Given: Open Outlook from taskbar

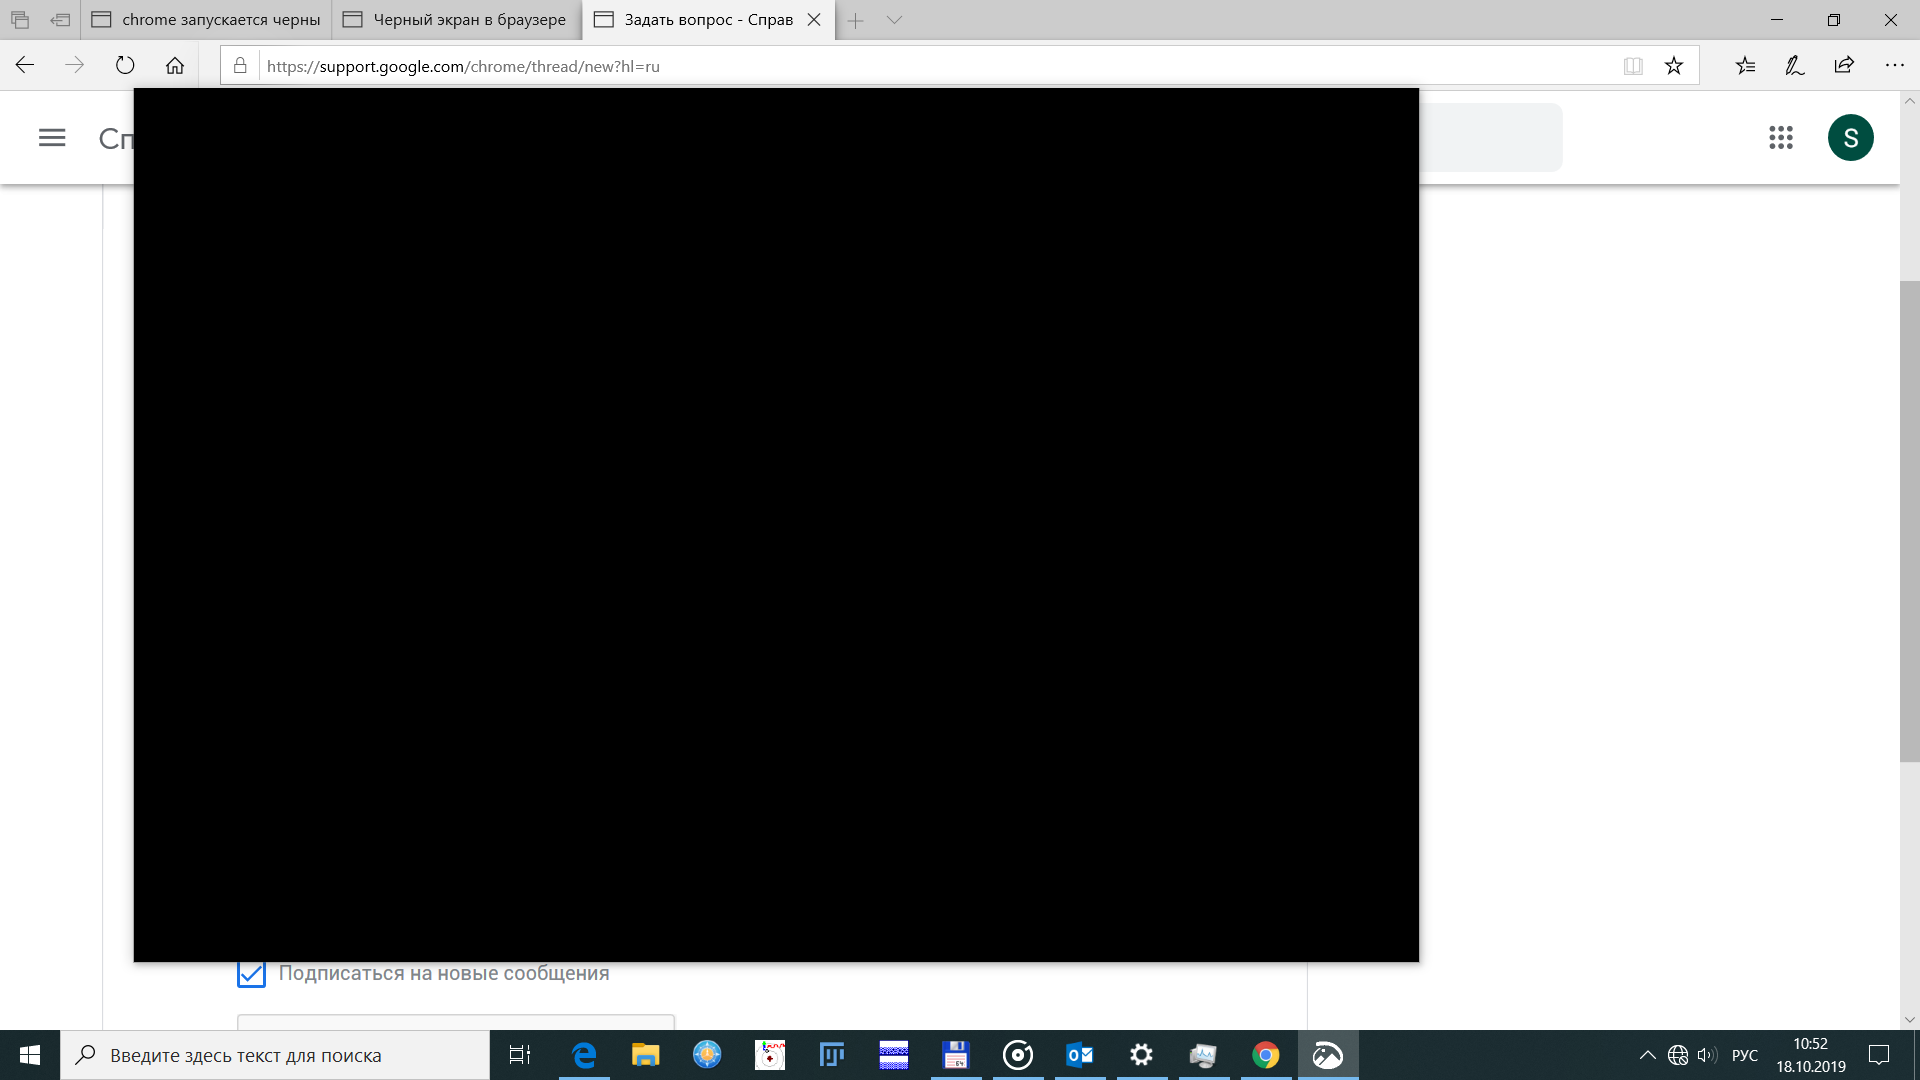Looking at the screenshot, I should (x=1080, y=1055).
